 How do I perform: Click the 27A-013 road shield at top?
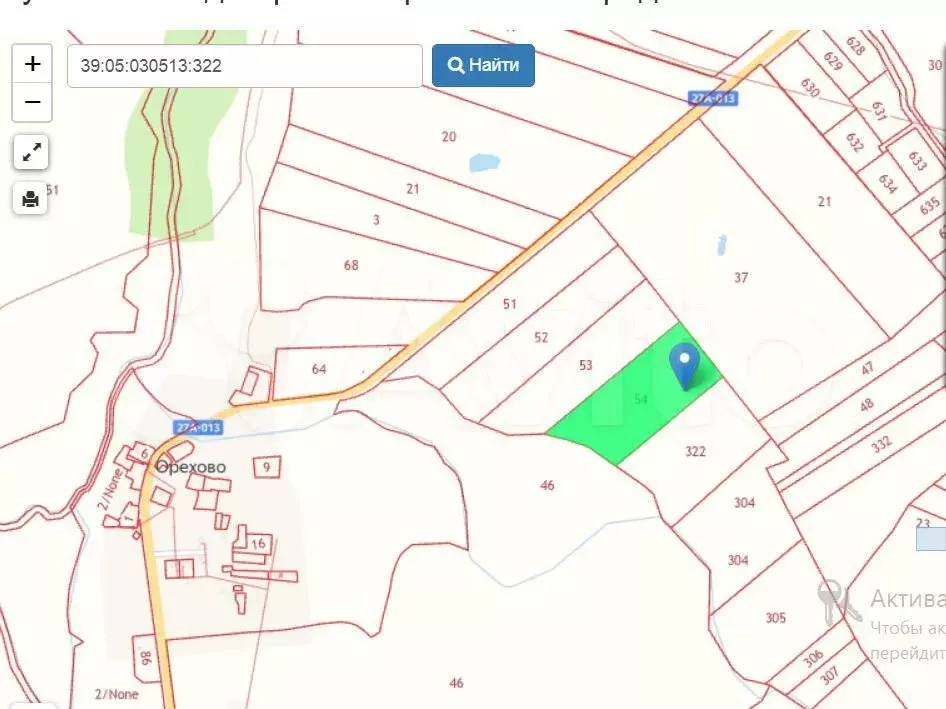tap(713, 98)
